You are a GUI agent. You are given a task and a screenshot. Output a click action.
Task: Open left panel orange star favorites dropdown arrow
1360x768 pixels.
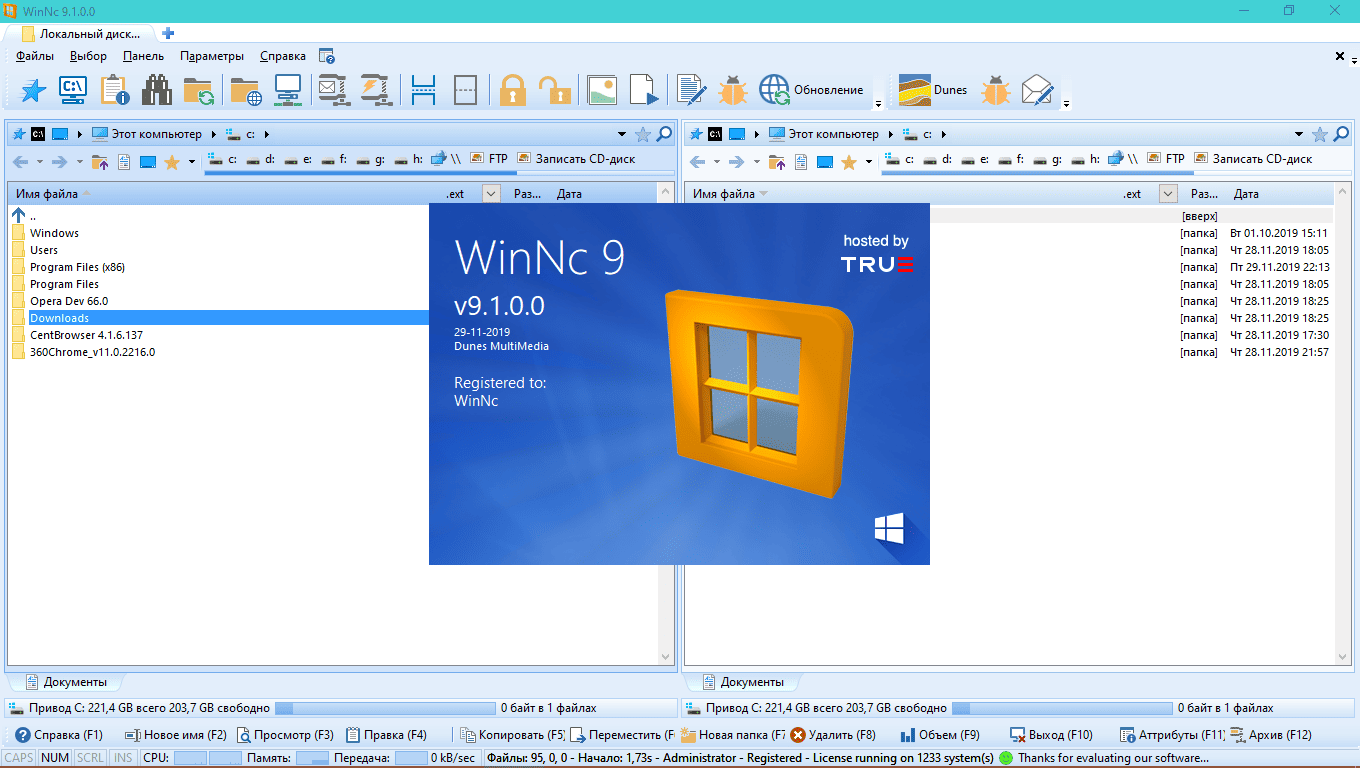point(192,161)
